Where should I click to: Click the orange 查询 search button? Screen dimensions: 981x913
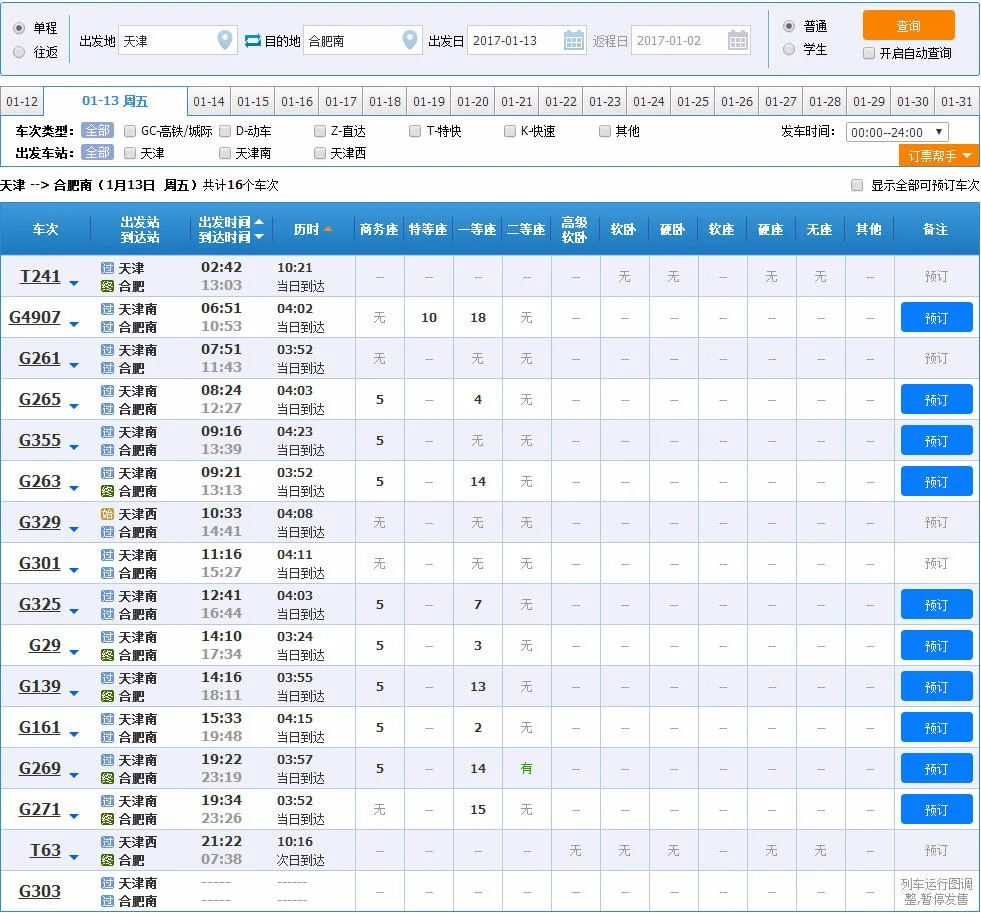pyautogui.click(x=908, y=24)
